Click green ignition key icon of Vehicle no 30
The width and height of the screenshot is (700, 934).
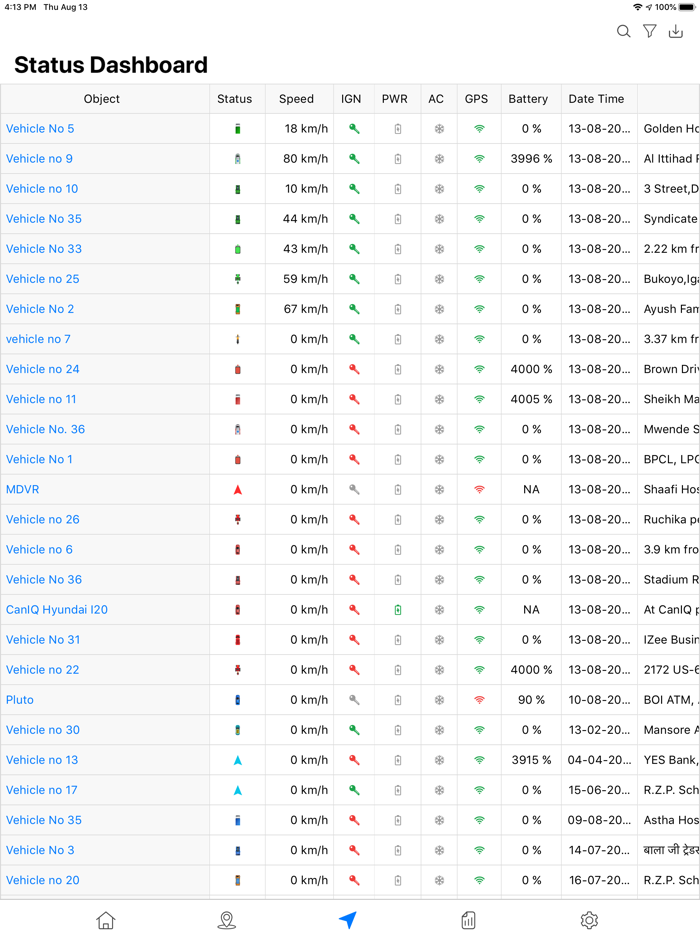click(354, 730)
